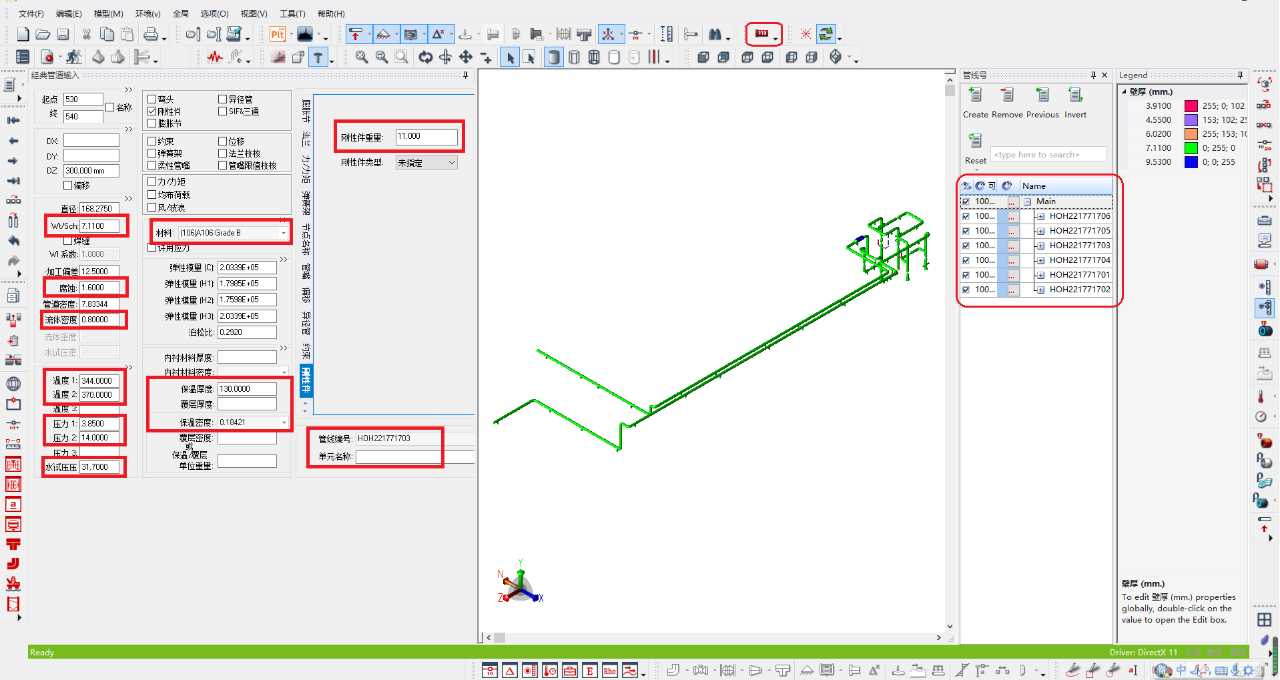
Task: Open the 保温密度 insulation density dropdown
Action: [x=284, y=422]
